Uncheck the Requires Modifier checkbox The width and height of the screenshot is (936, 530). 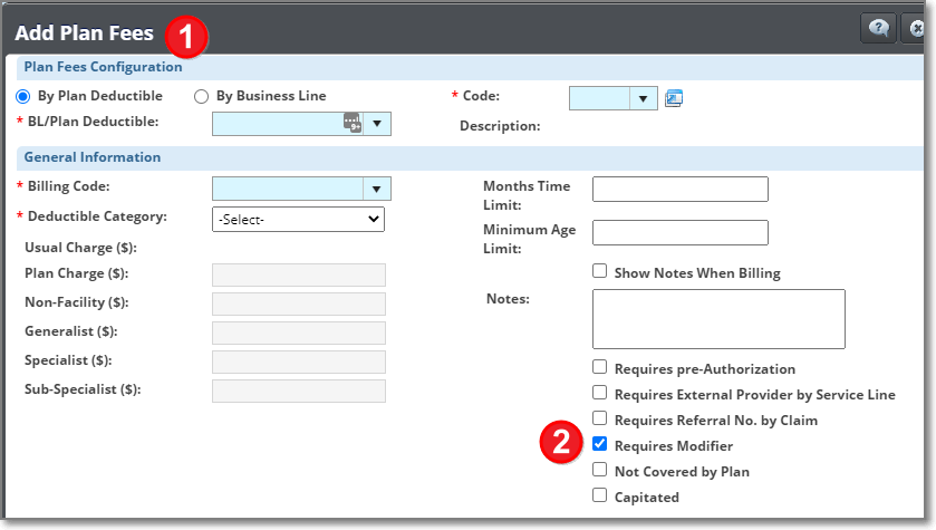[x=600, y=444]
